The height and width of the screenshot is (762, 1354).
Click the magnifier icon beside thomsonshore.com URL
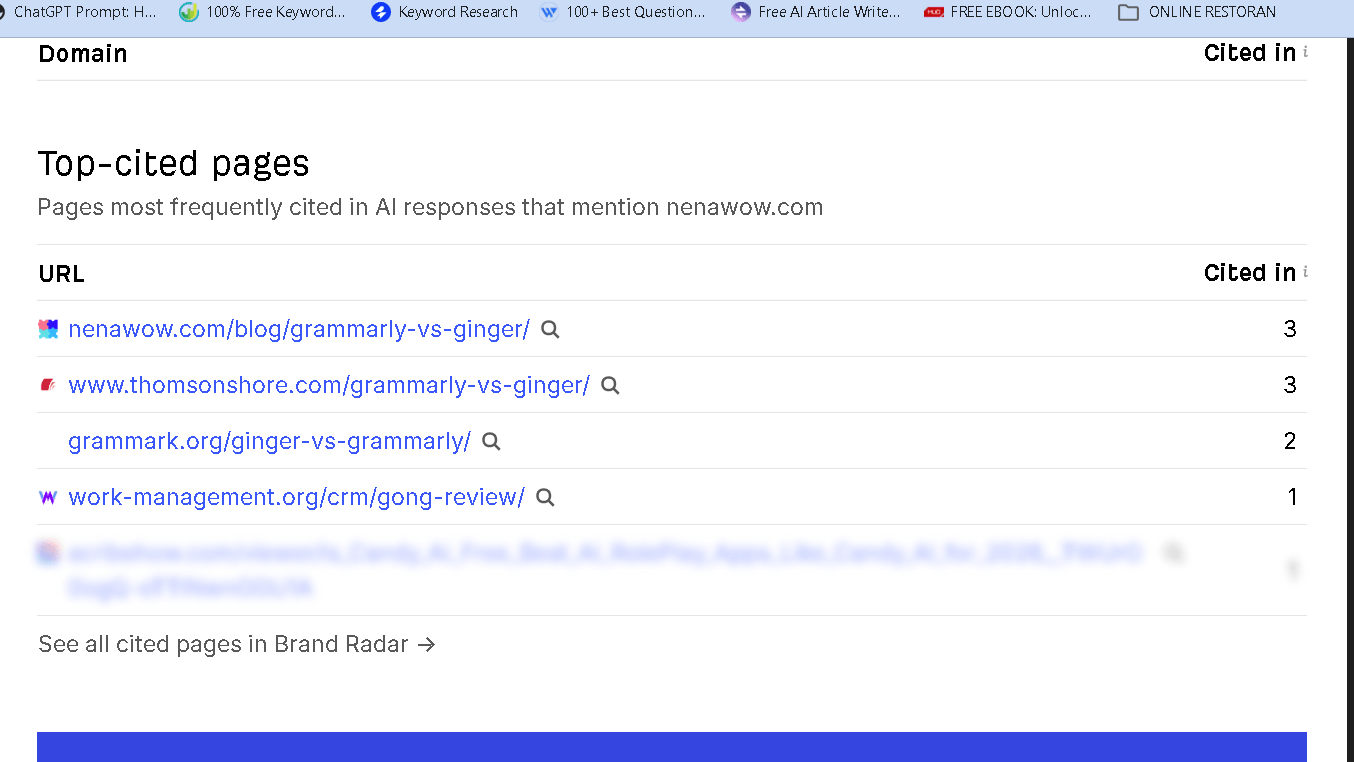(610, 385)
